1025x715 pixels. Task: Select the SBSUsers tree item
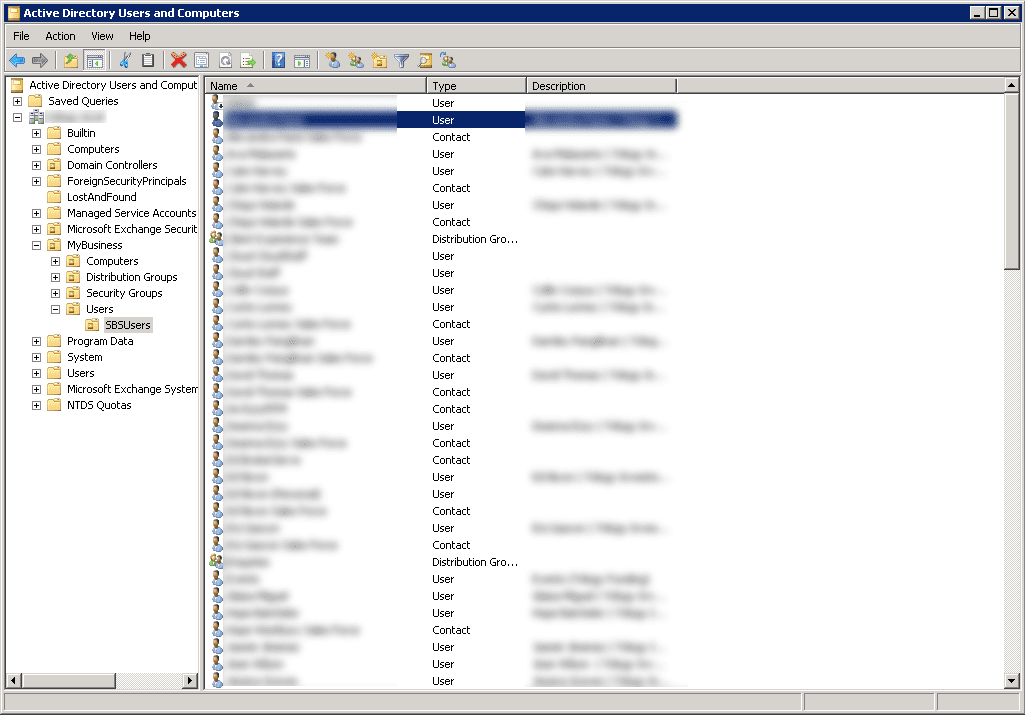(x=127, y=325)
